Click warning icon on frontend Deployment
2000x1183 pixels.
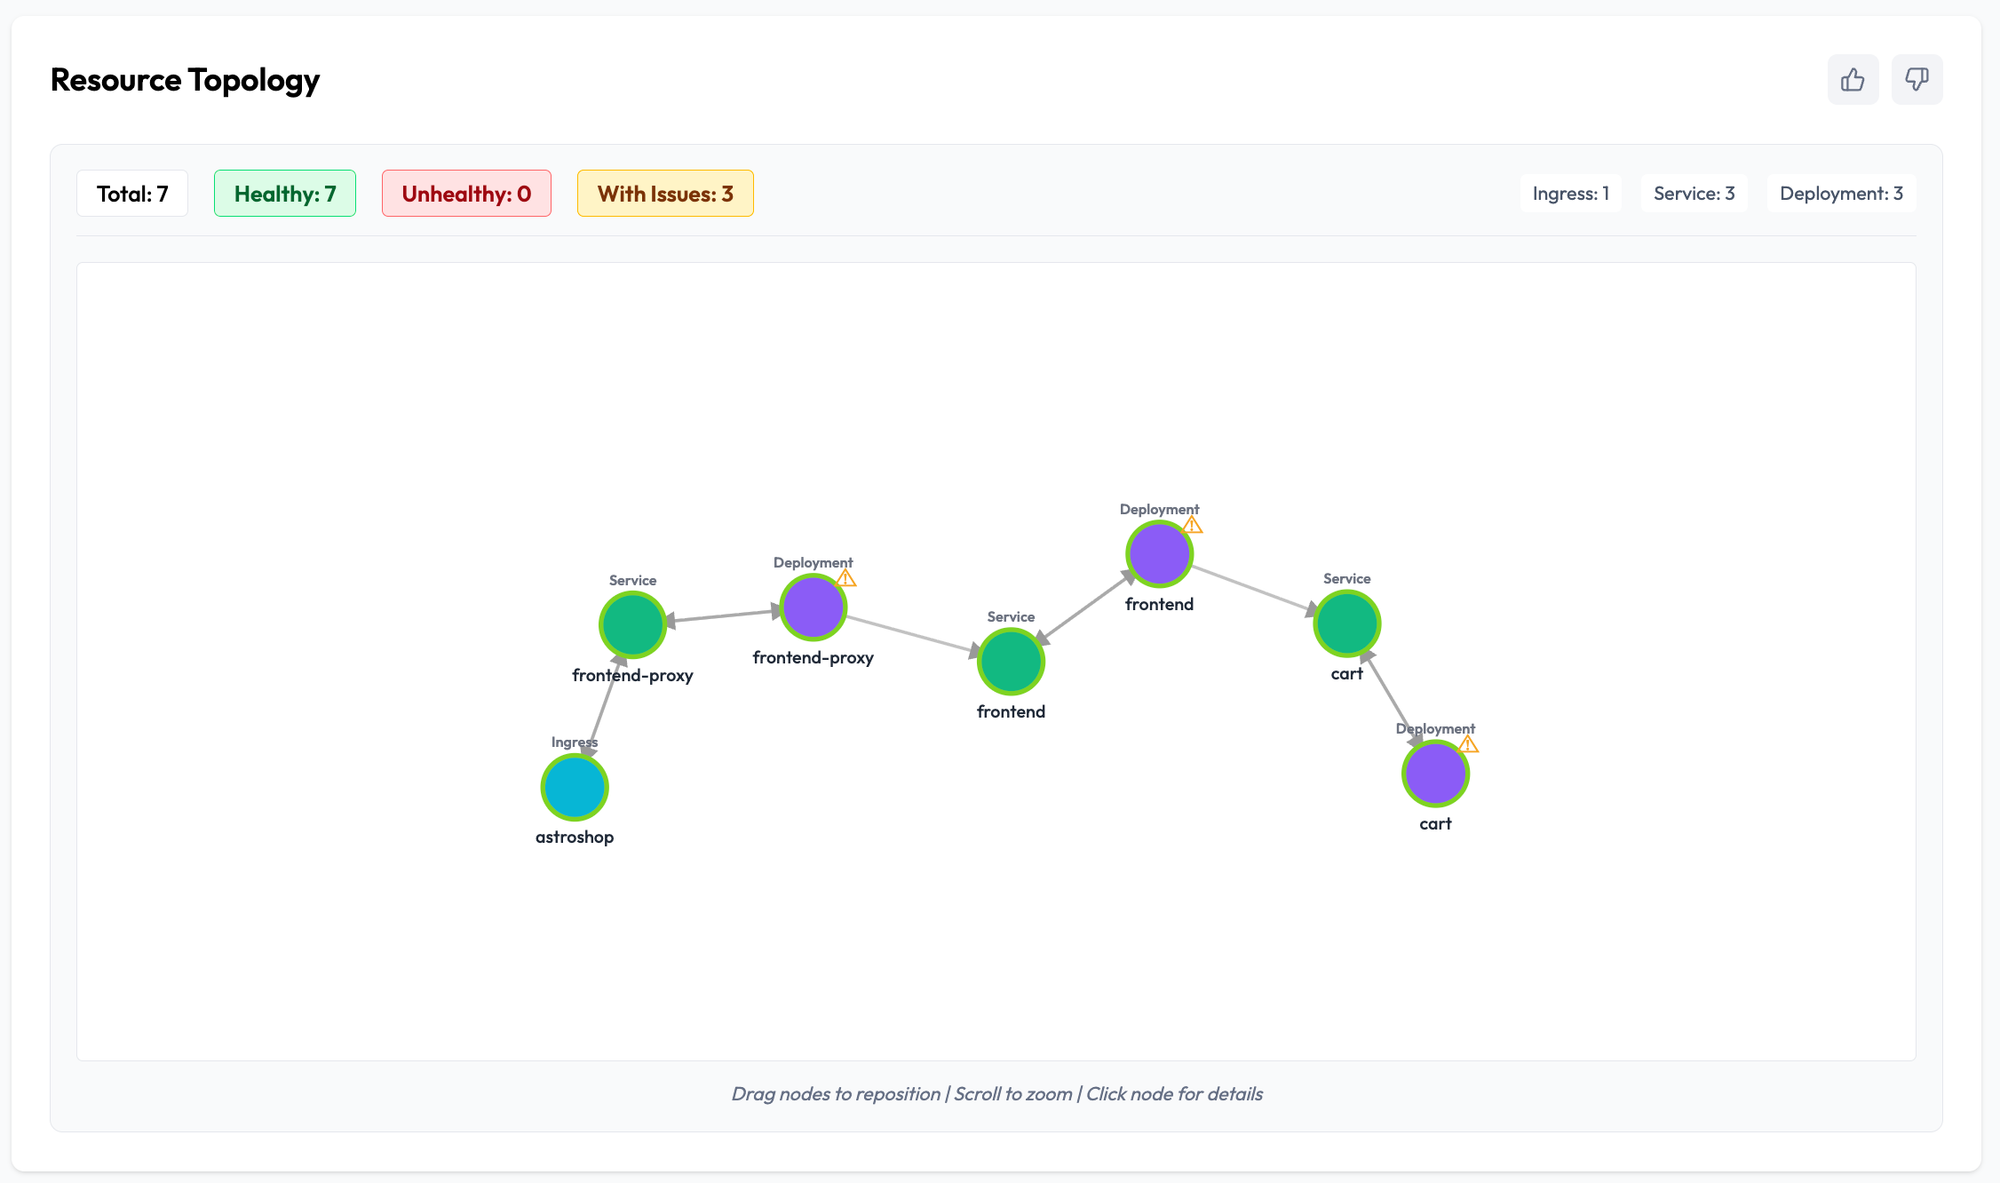[x=1192, y=525]
